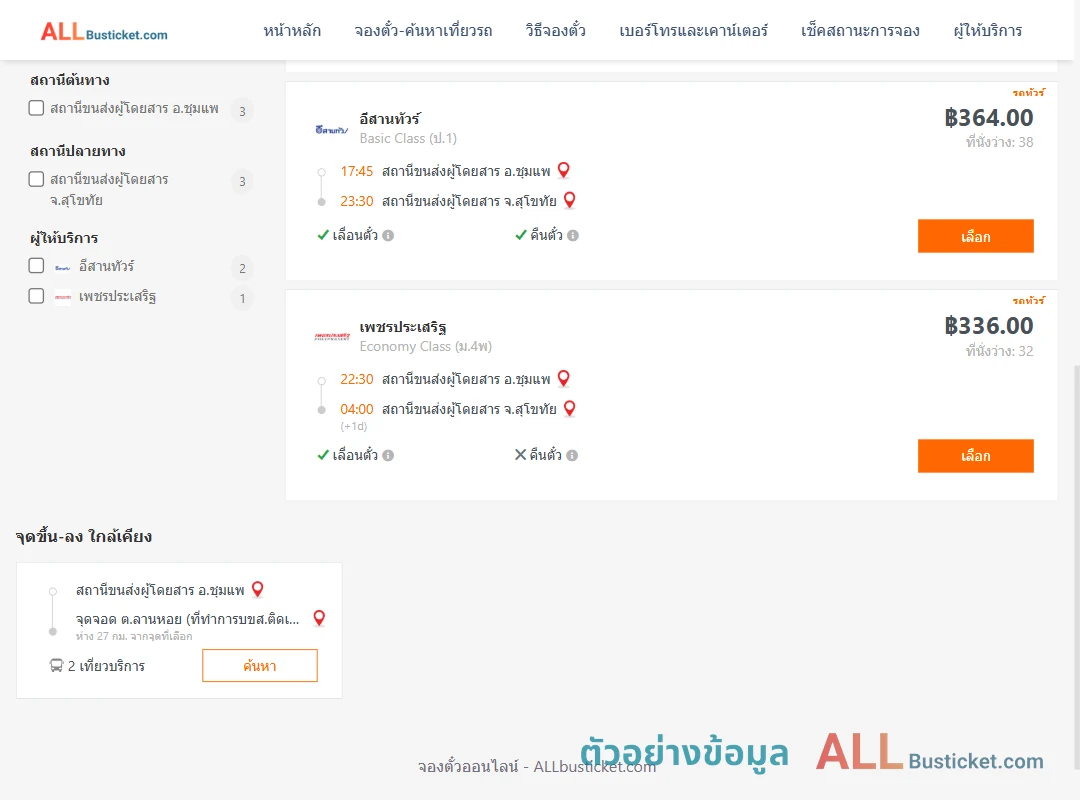Open เช็คสถานะการจอง menu item
Image resolution: width=1080 pixels, height=800 pixels.
(860, 30)
